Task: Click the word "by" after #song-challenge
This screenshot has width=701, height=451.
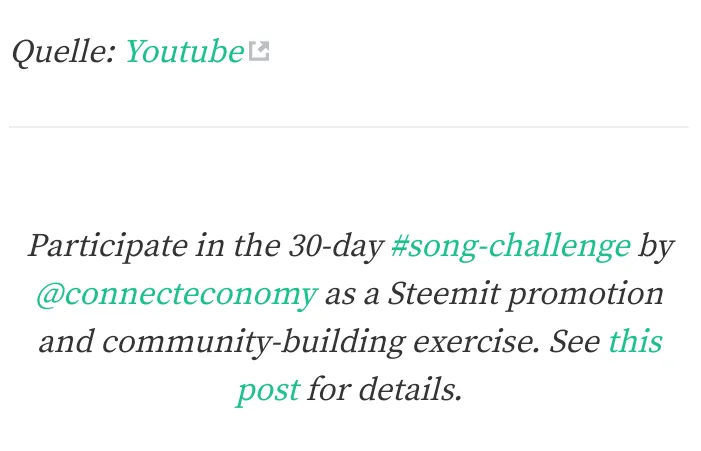Action: pyautogui.click(x=656, y=246)
